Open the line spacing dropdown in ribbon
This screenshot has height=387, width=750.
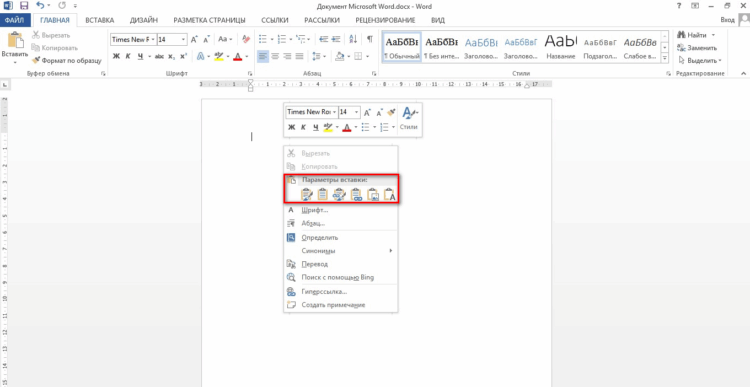click(318, 56)
